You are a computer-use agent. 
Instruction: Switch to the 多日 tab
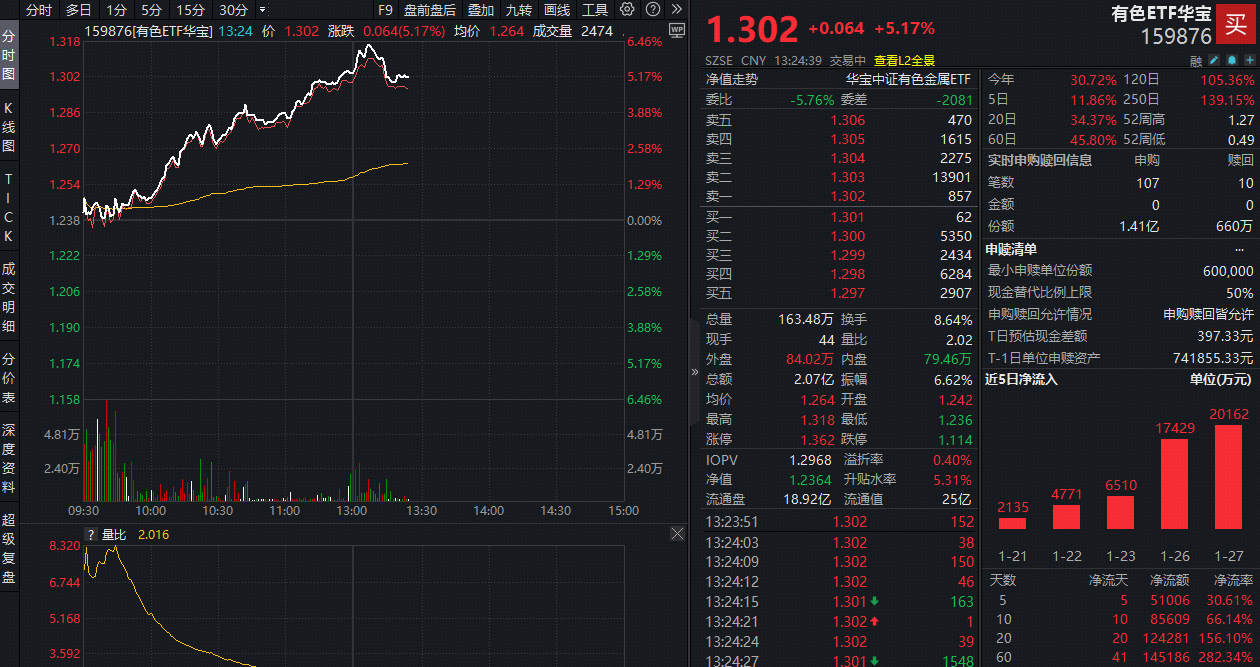77,10
